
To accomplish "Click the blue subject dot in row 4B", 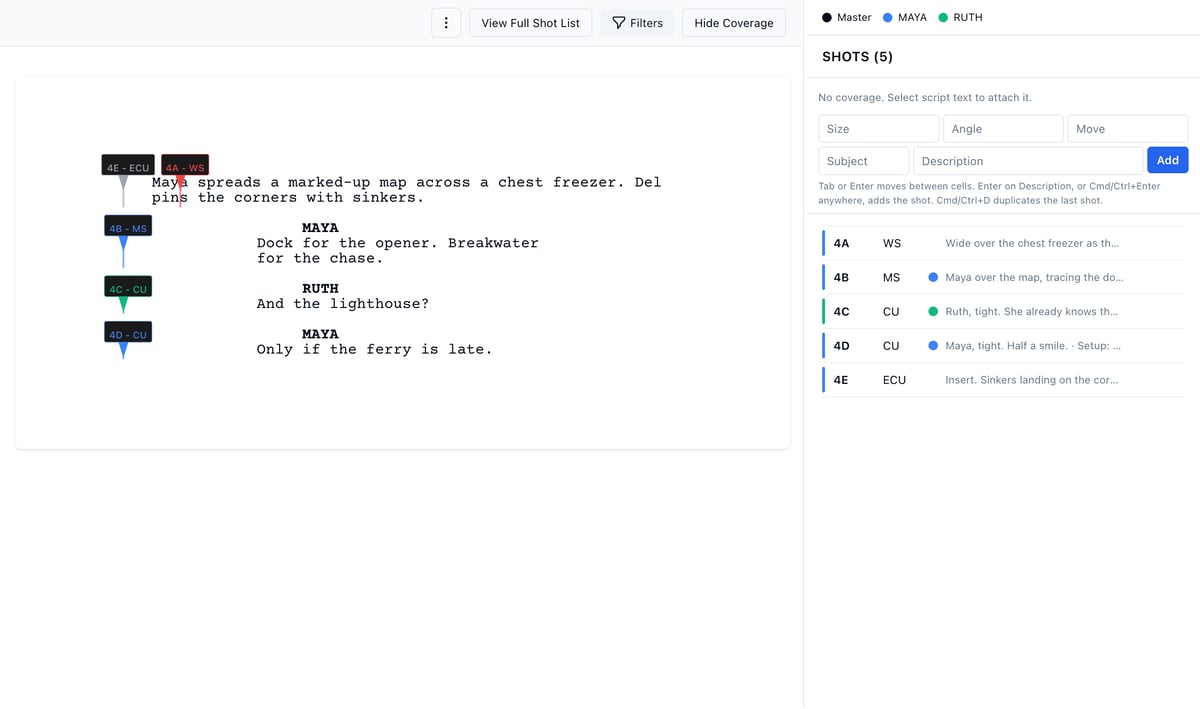I will [x=933, y=277].
